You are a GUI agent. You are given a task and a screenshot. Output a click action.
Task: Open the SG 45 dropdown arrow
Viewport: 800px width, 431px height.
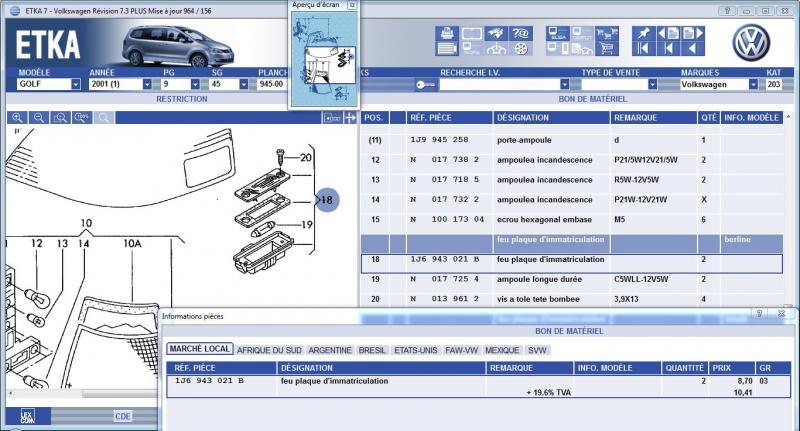pyautogui.click(x=243, y=84)
